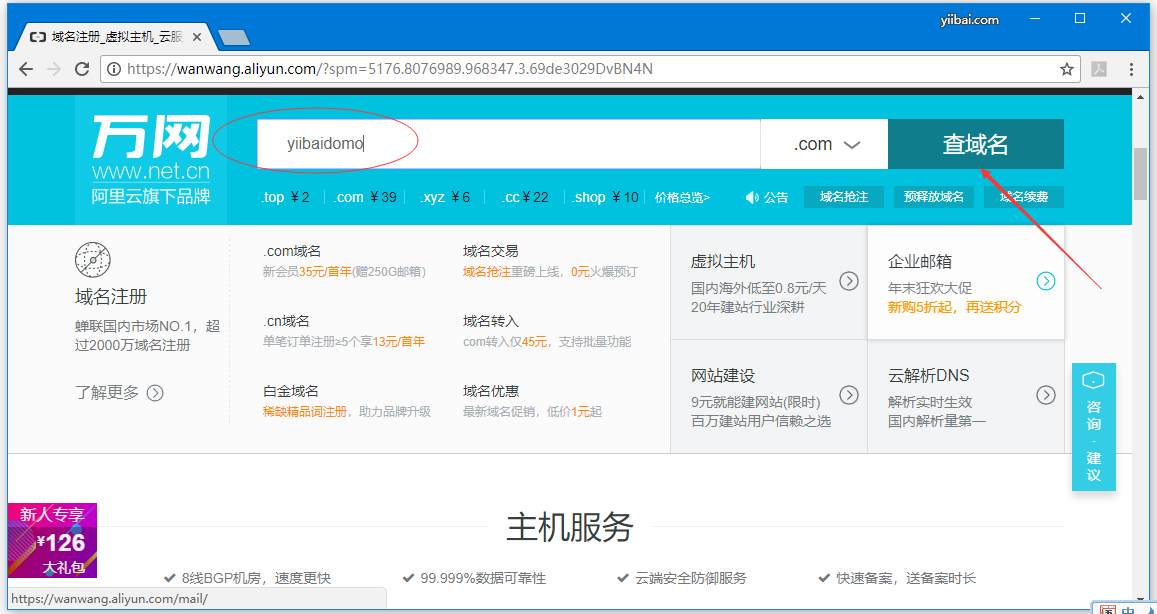1157x614 pixels.
Task: Click arrow icon next to 云解析DNS
Action: point(1045,395)
